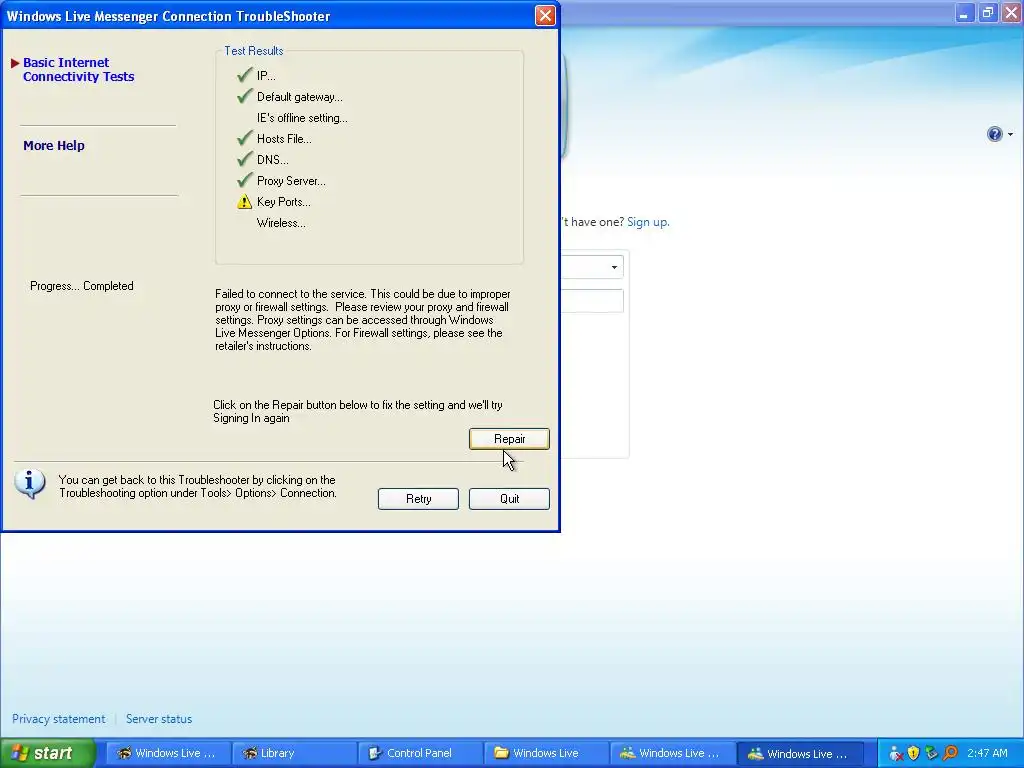
Task: Quit the connection troubleshooter
Action: [x=509, y=499]
